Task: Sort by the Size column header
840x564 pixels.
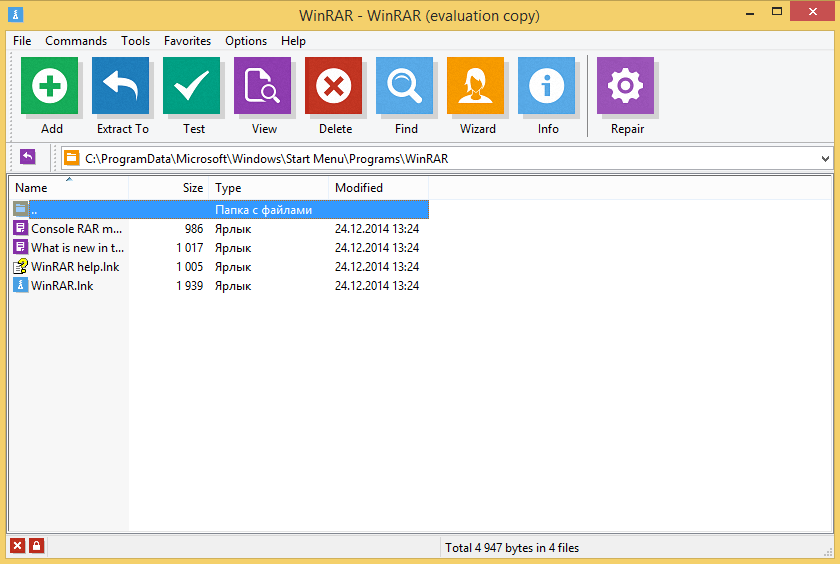Action: pos(169,188)
